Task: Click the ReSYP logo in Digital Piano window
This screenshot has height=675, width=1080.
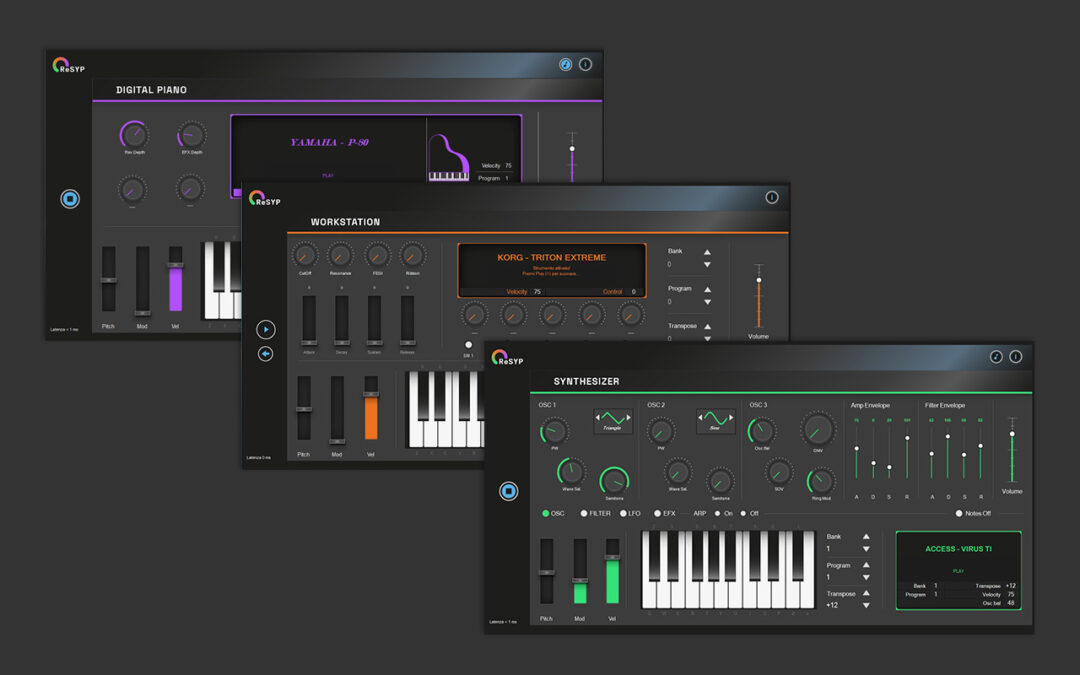Action: click(x=69, y=65)
